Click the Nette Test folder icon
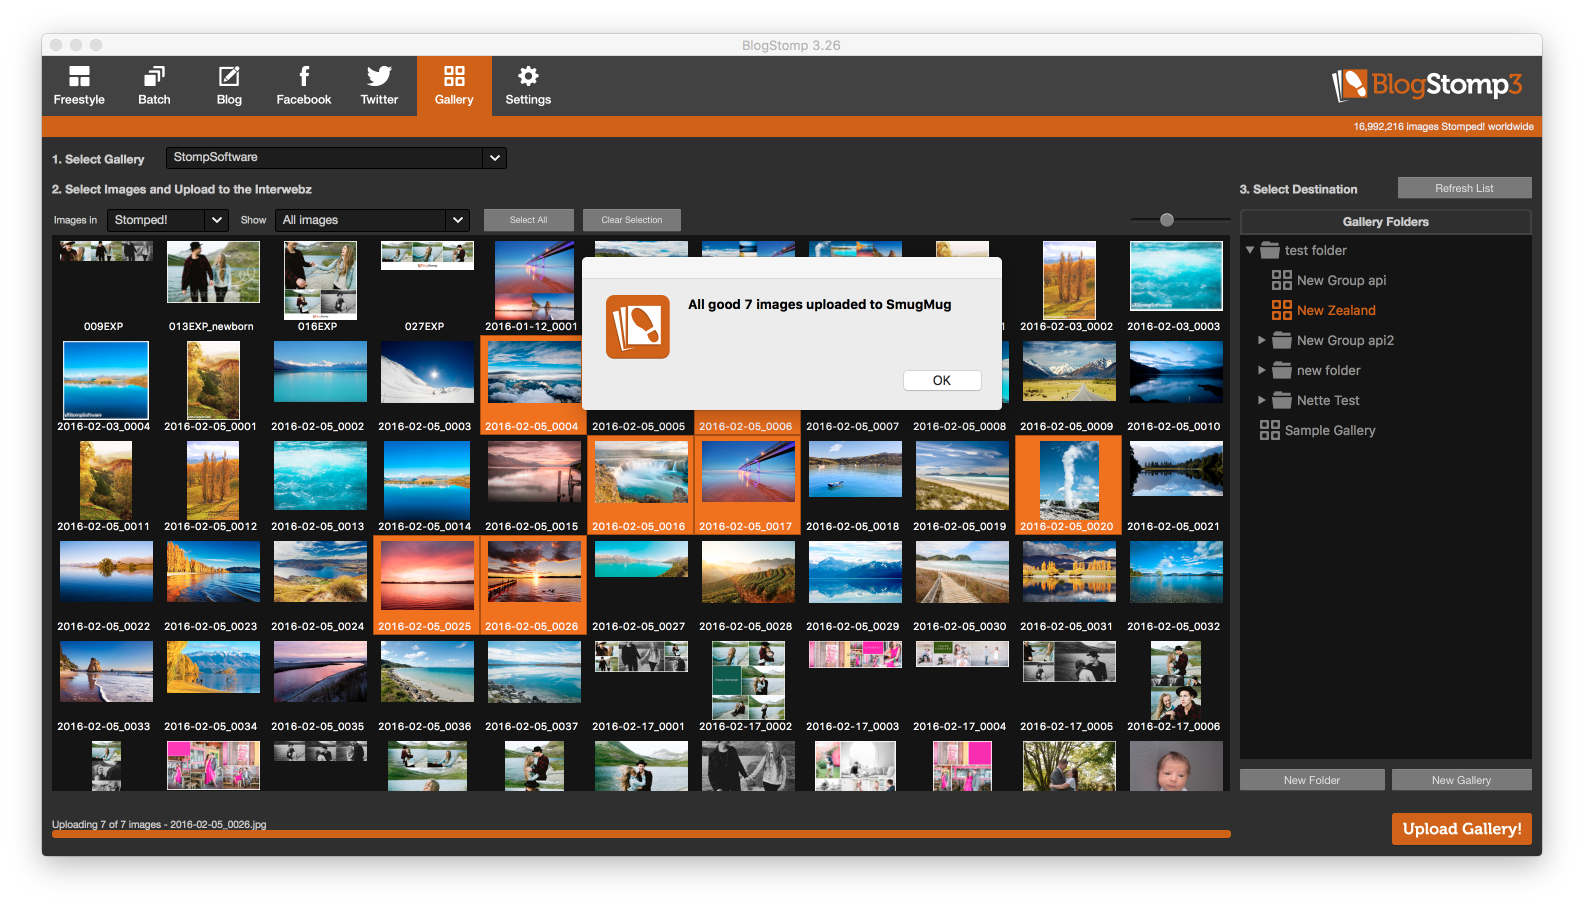 tap(1282, 400)
